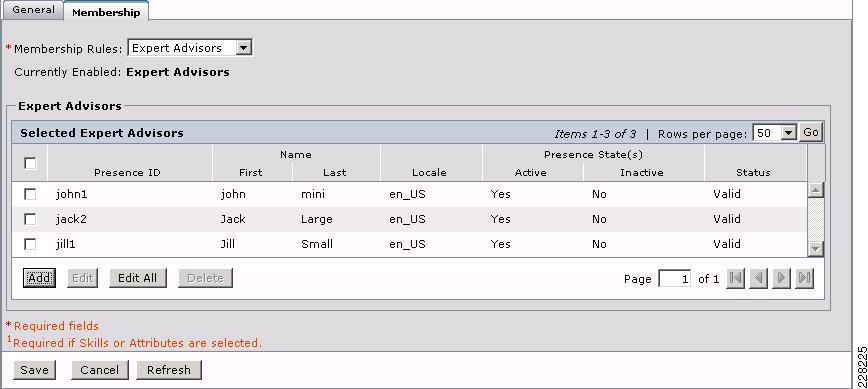Click table scrollbar up arrow

816,190
